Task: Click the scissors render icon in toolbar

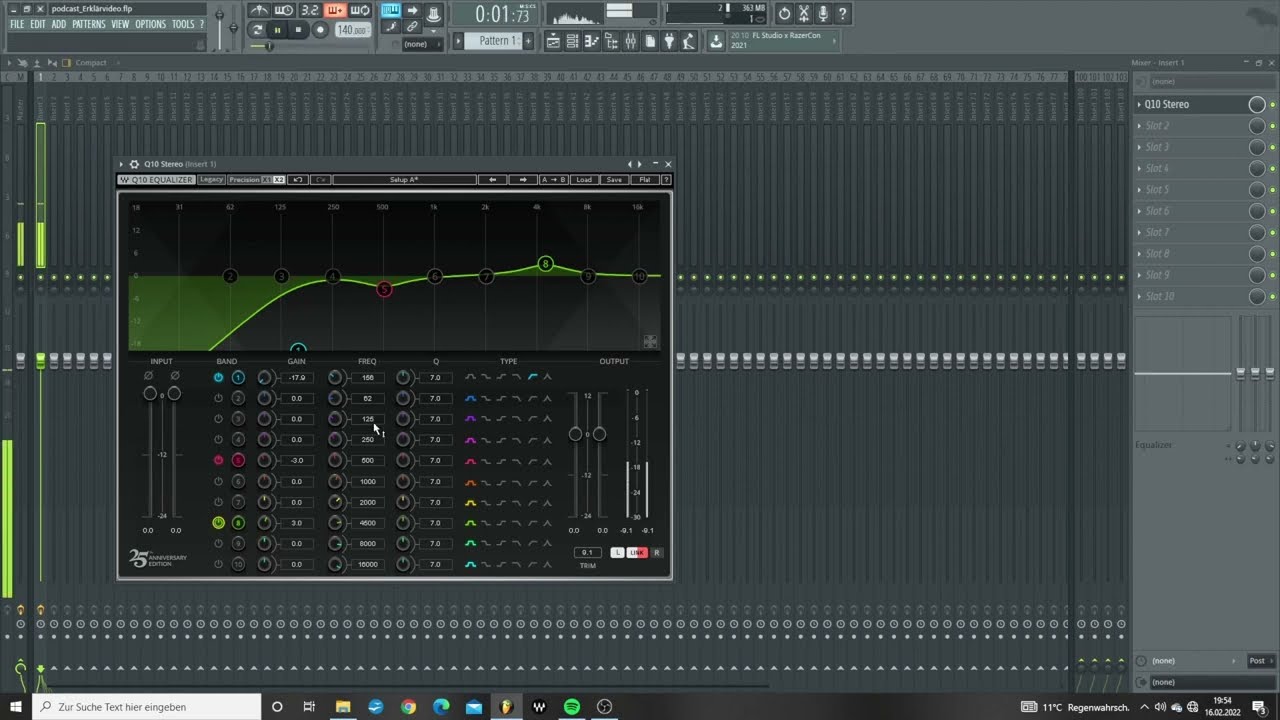Action: coord(803,14)
